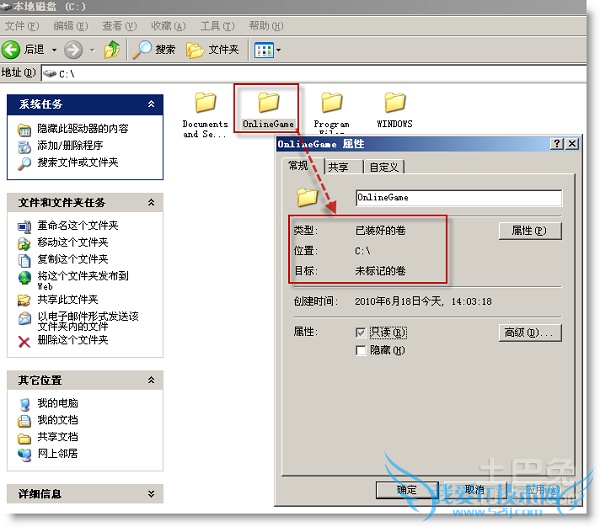Viewport: 600px width, 527px height.
Task: Select the Program Files folder
Action: (331, 112)
